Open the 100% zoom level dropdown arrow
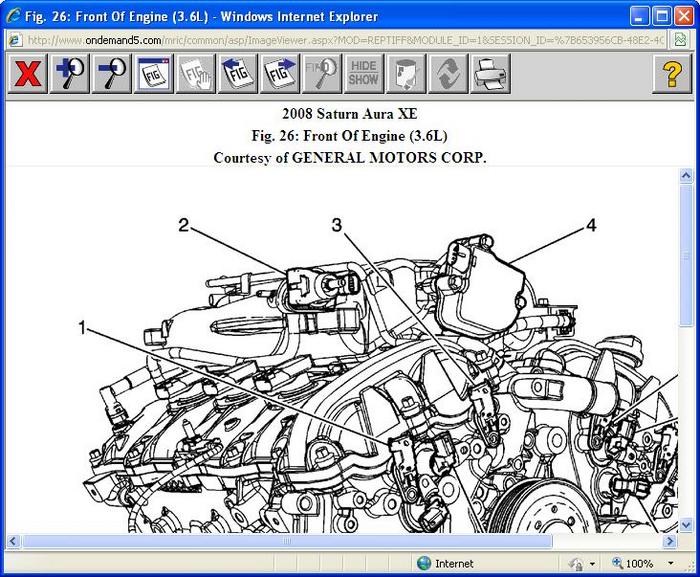Image resolution: width=700 pixels, height=577 pixels. click(x=670, y=564)
